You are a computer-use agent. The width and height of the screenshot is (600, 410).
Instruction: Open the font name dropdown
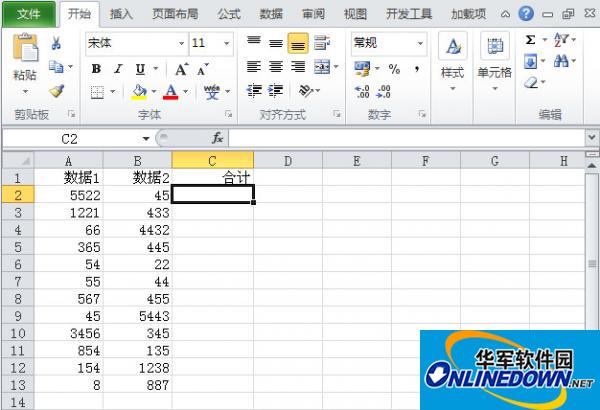click(181, 43)
